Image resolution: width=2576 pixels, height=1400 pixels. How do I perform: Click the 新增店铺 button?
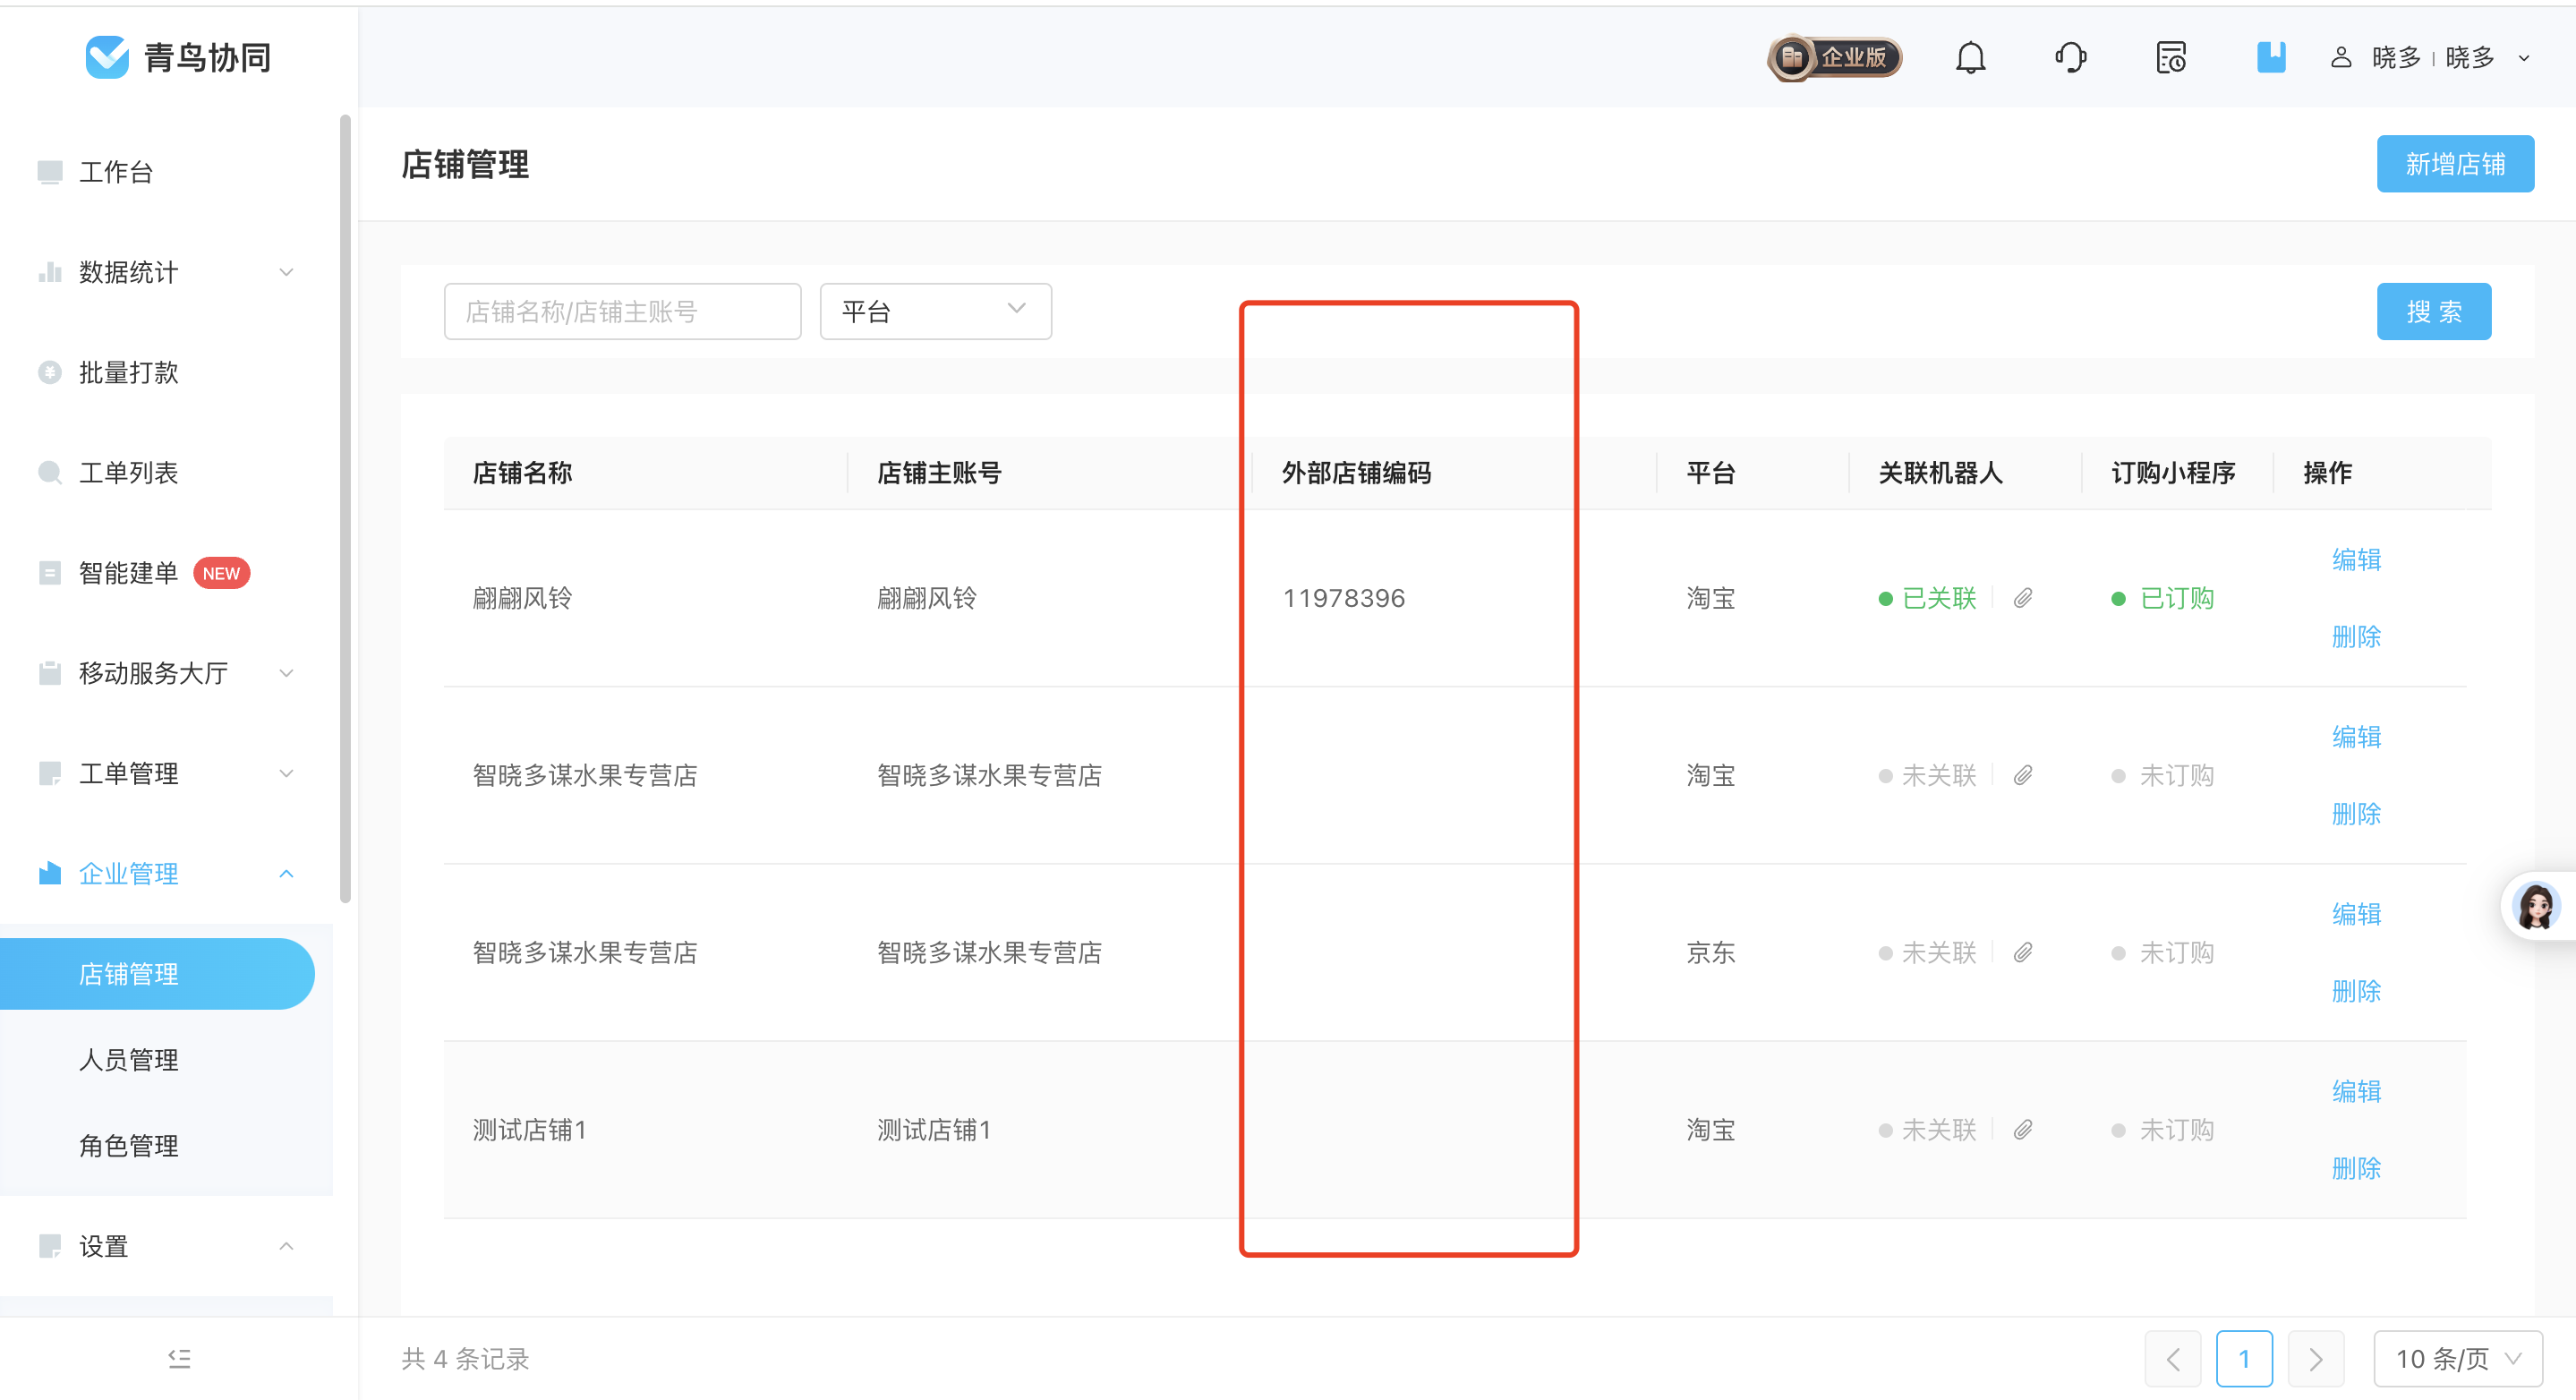2455,164
